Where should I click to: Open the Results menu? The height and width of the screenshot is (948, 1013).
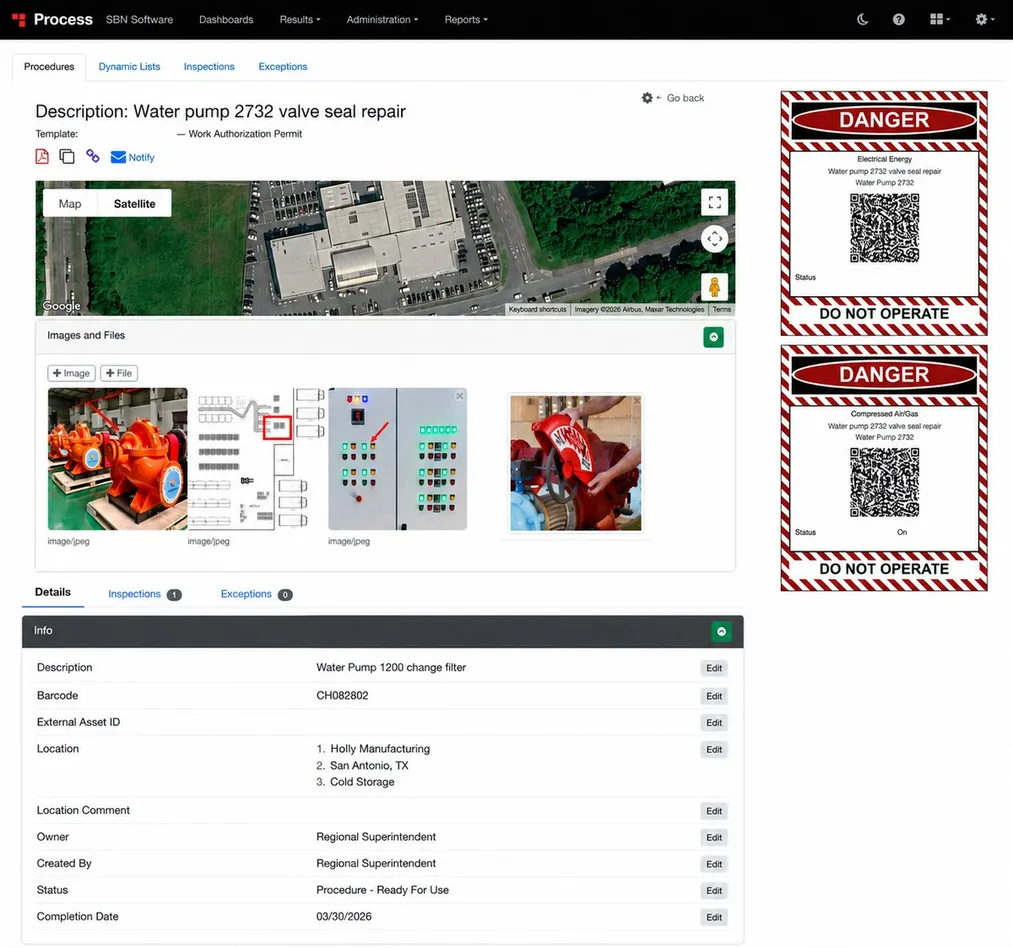click(x=300, y=19)
